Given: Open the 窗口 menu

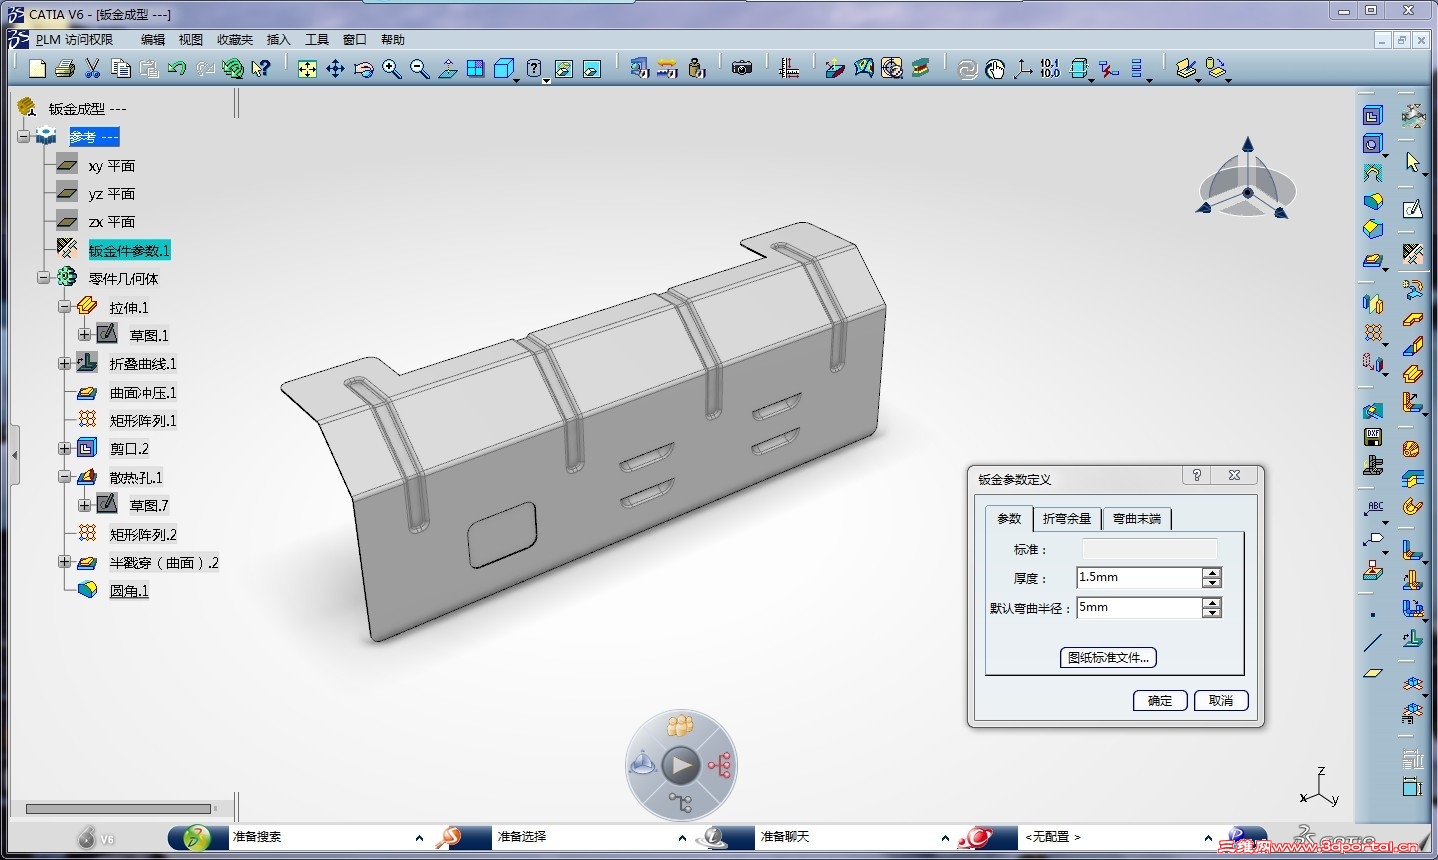Looking at the screenshot, I should pyautogui.click(x=355, y=40).
